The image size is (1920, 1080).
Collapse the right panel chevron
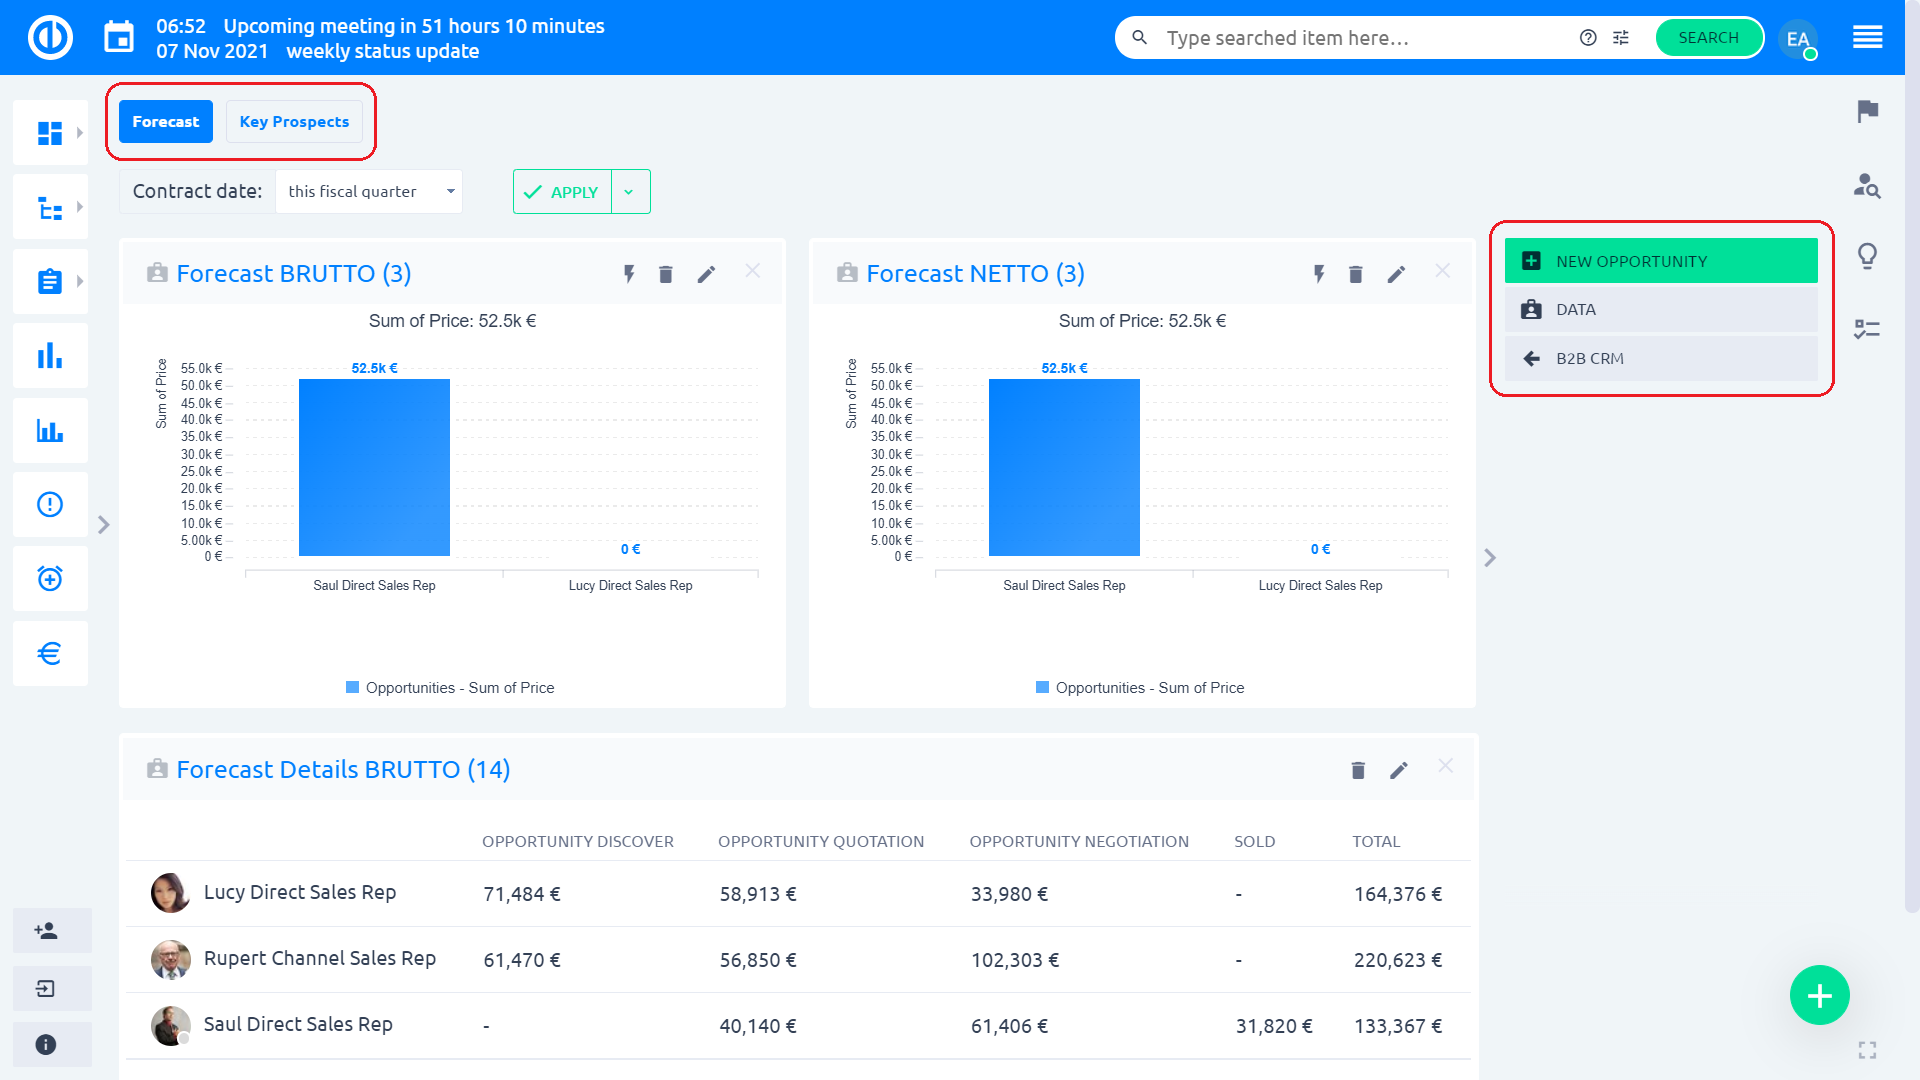coord(1490,558)
